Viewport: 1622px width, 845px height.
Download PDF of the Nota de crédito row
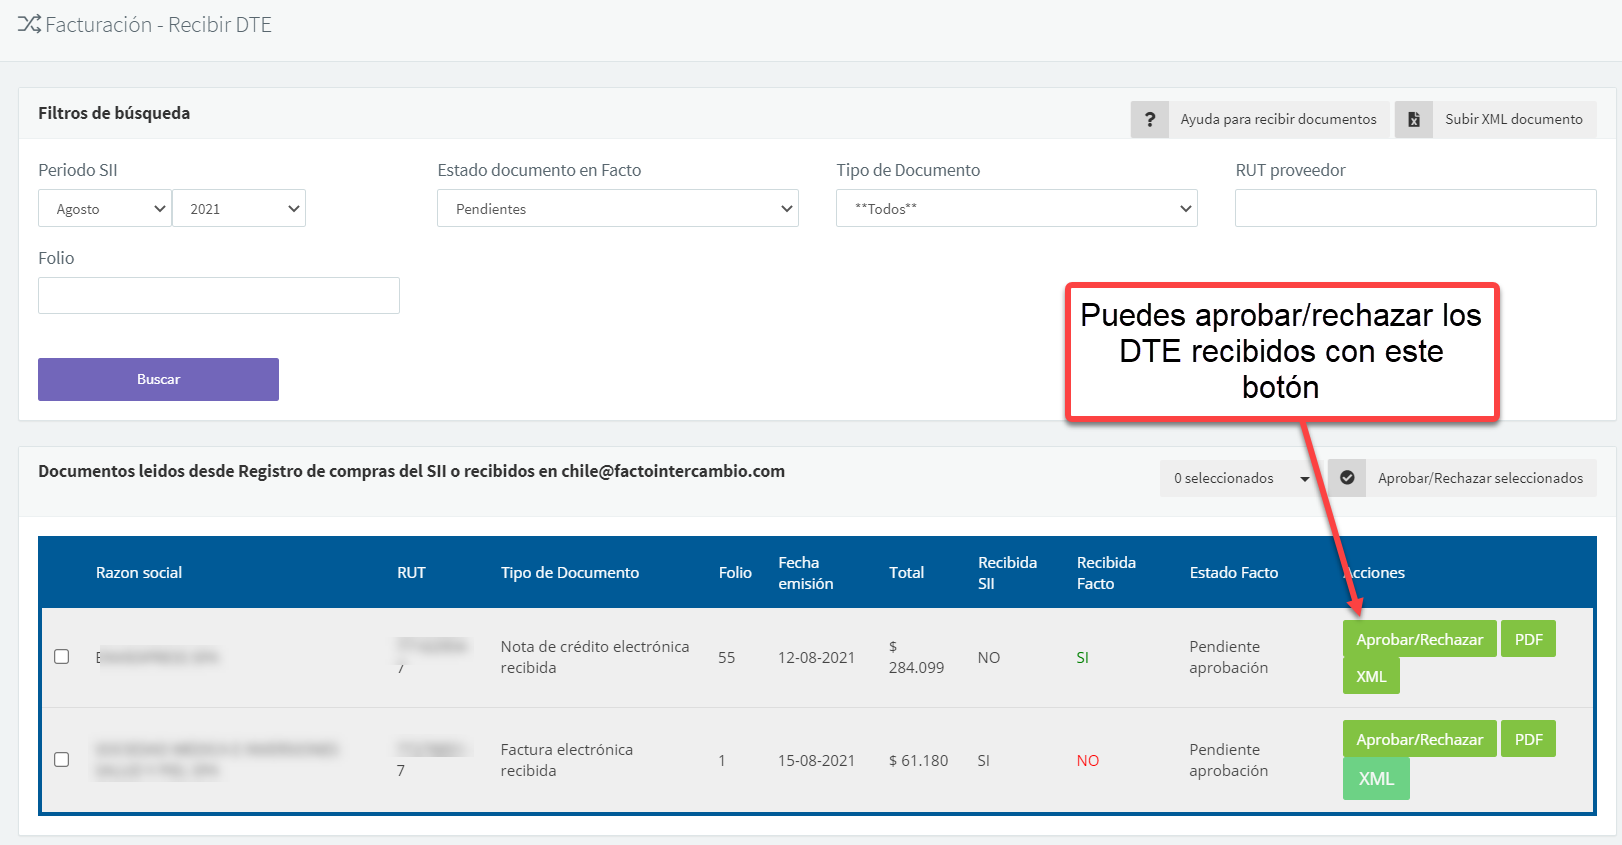1527,640
